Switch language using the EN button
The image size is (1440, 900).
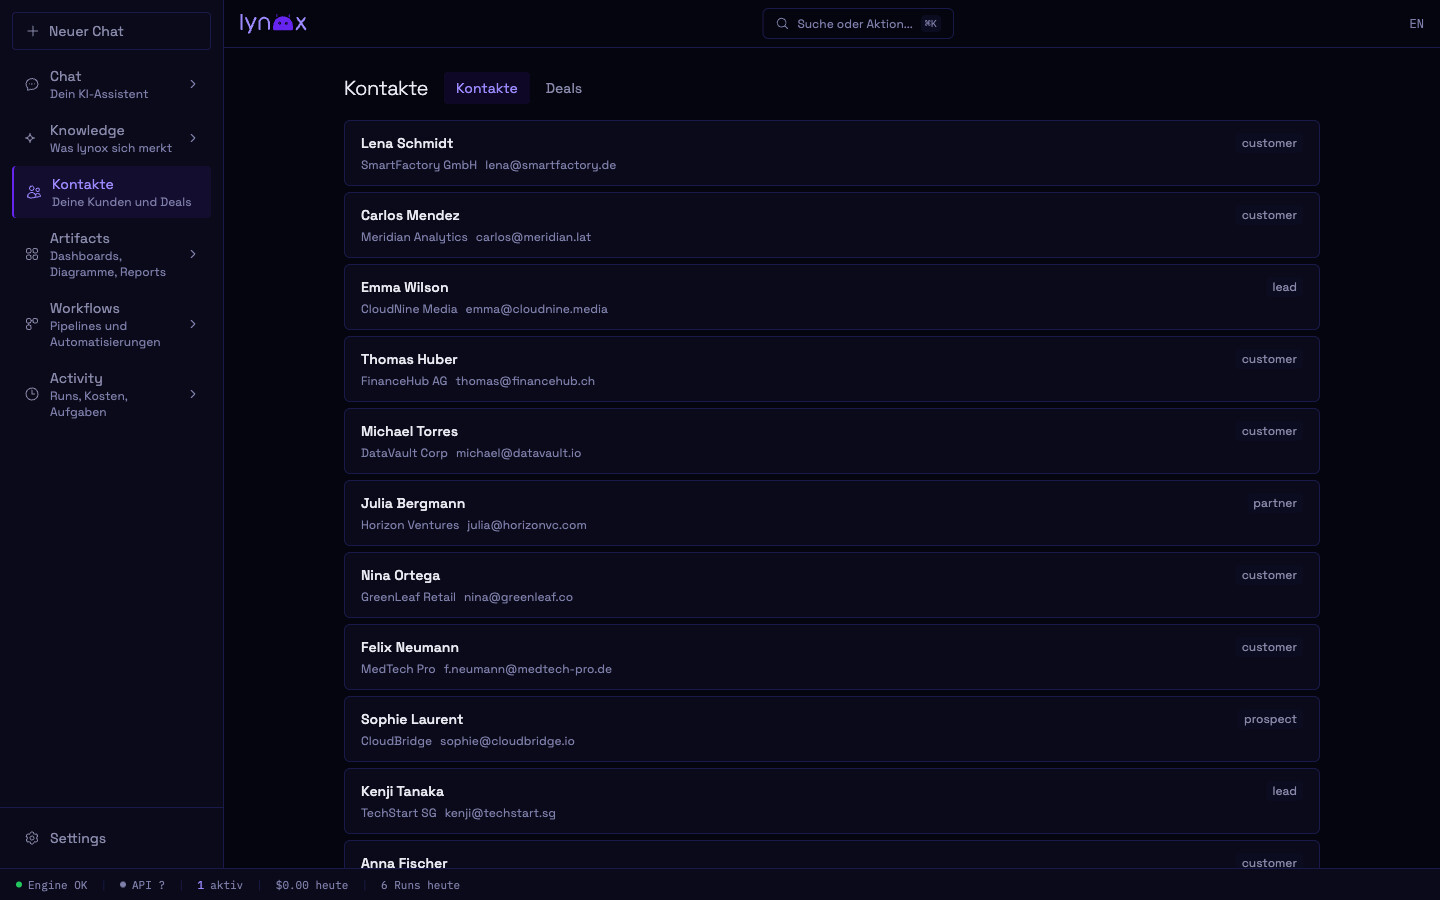coord(1416,24)
